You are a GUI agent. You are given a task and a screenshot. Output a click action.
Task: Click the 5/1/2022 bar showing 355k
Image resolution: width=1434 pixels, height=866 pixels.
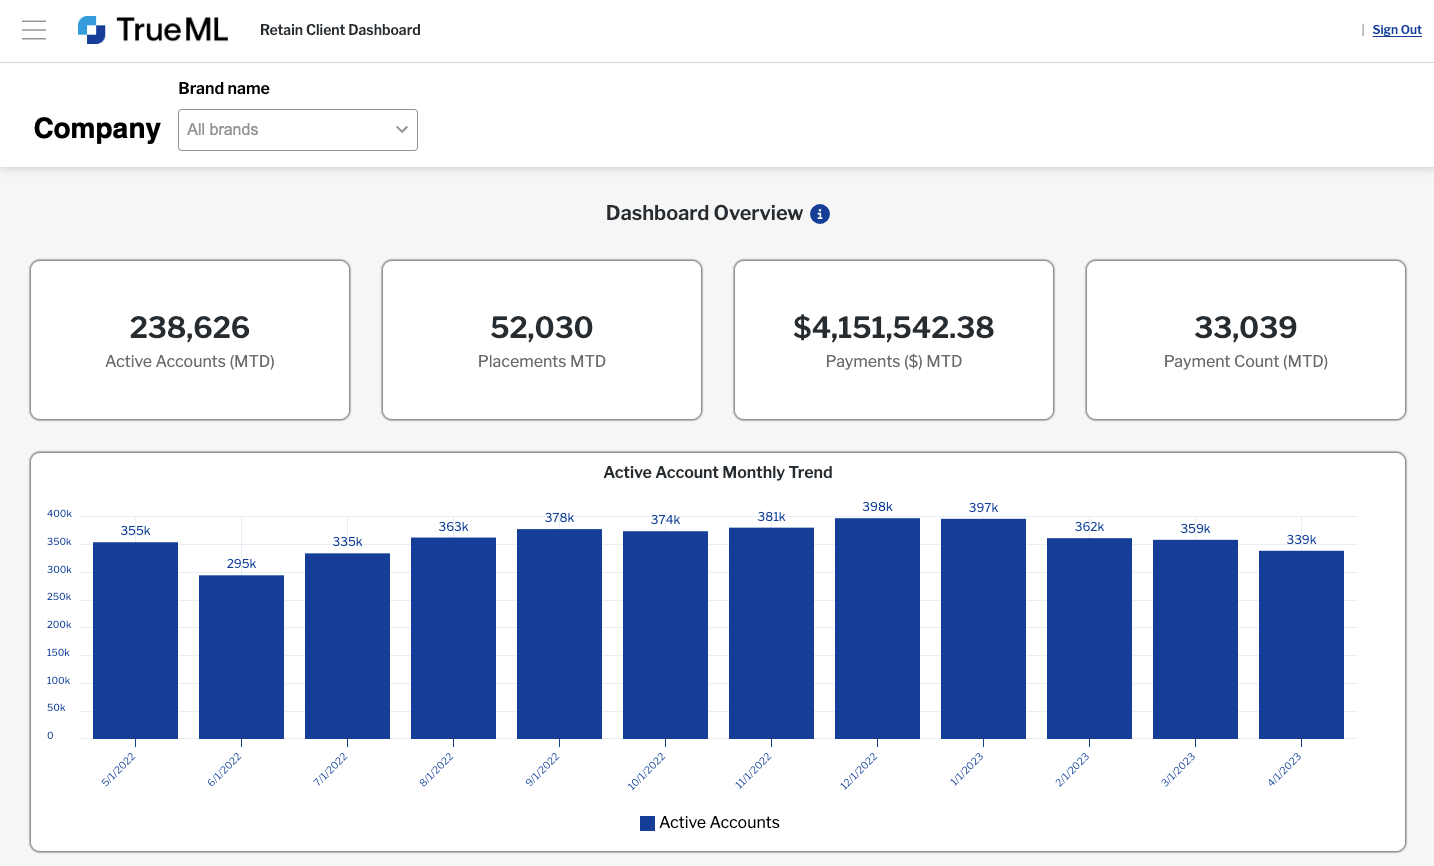[135, 640]
